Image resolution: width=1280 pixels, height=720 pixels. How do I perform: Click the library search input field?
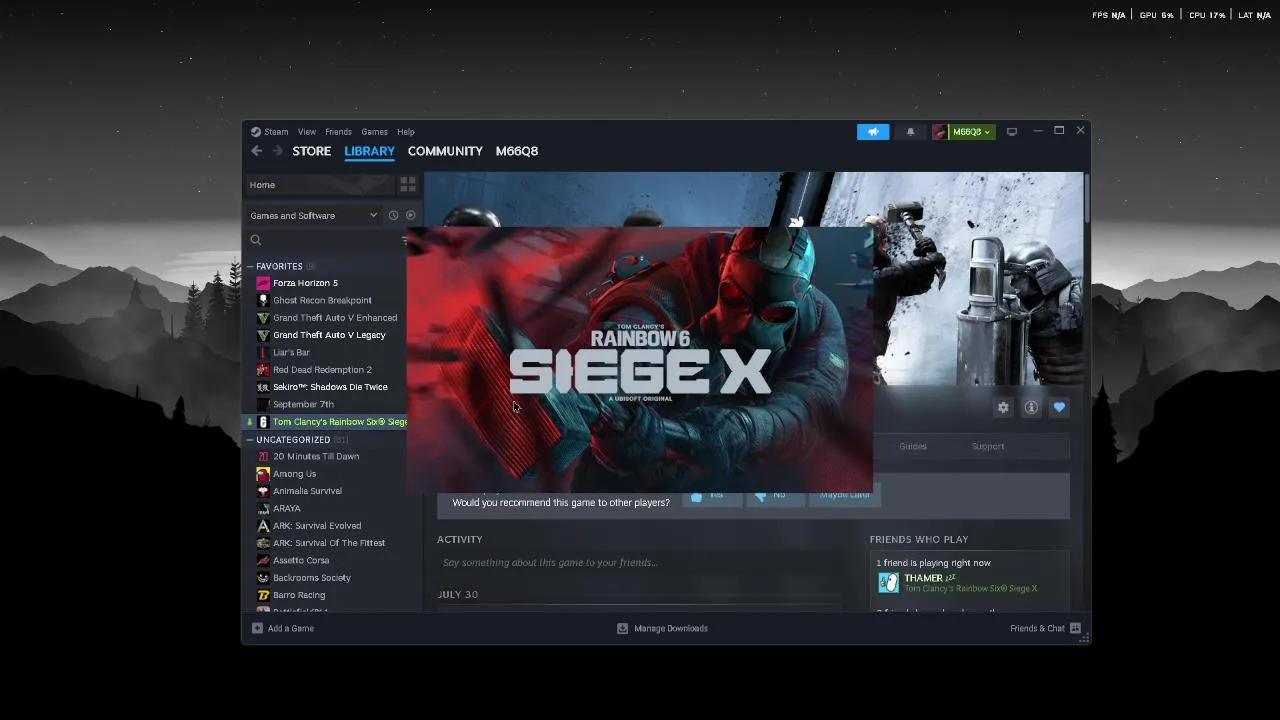point(328,240)
